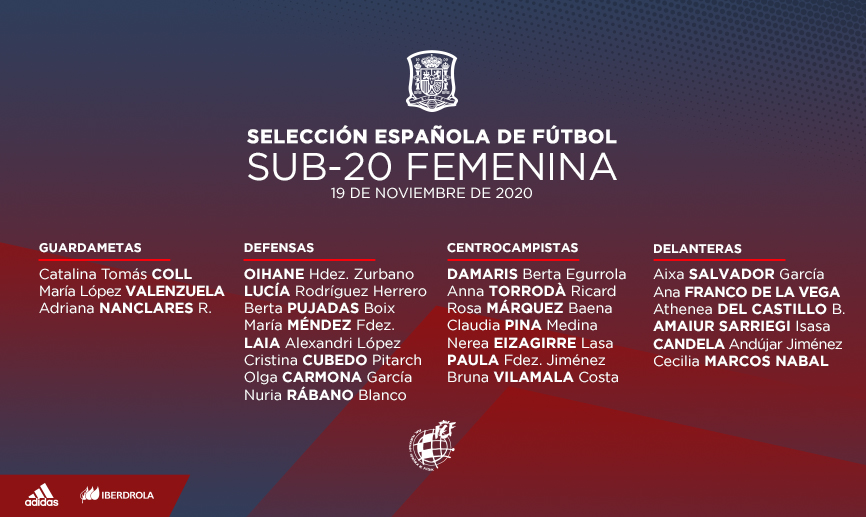
Task: Select the GUARDAMETAS heading
Action: [x=90, y=248]
